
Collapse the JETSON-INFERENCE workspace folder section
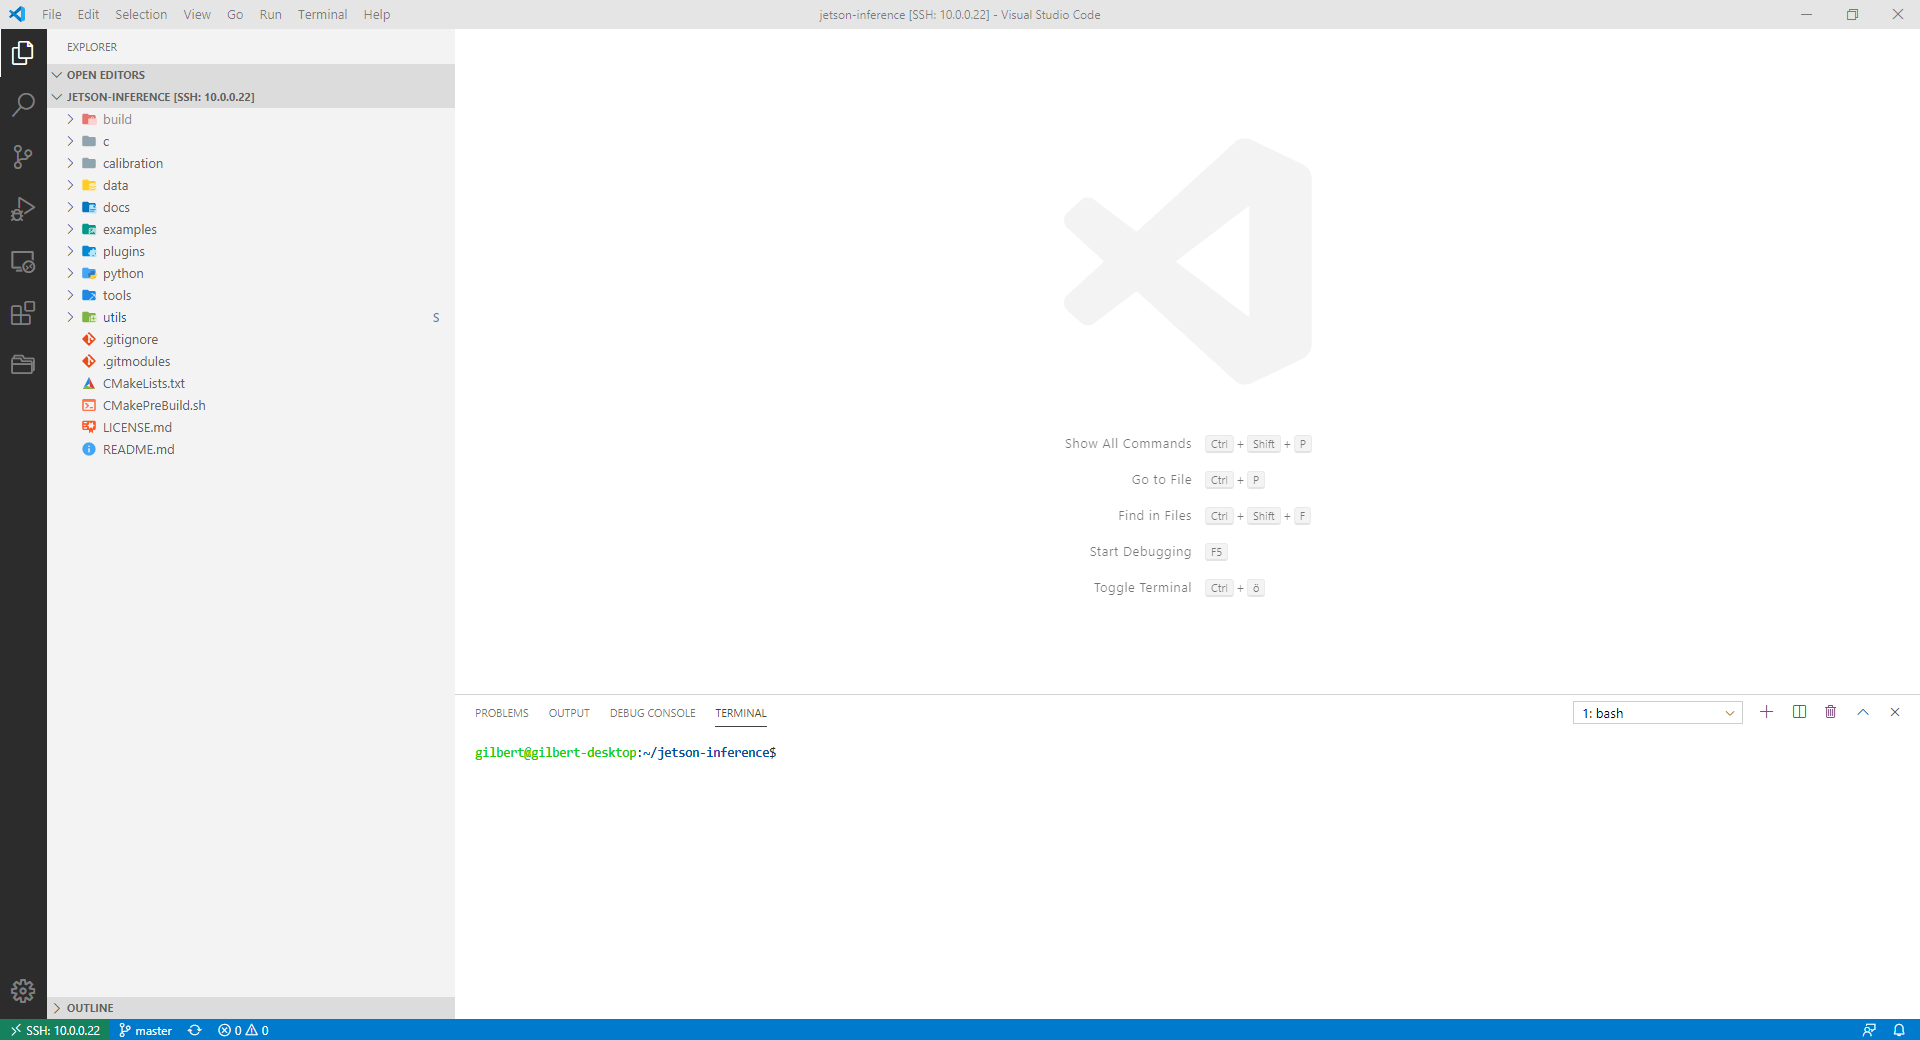pos(251,97)
